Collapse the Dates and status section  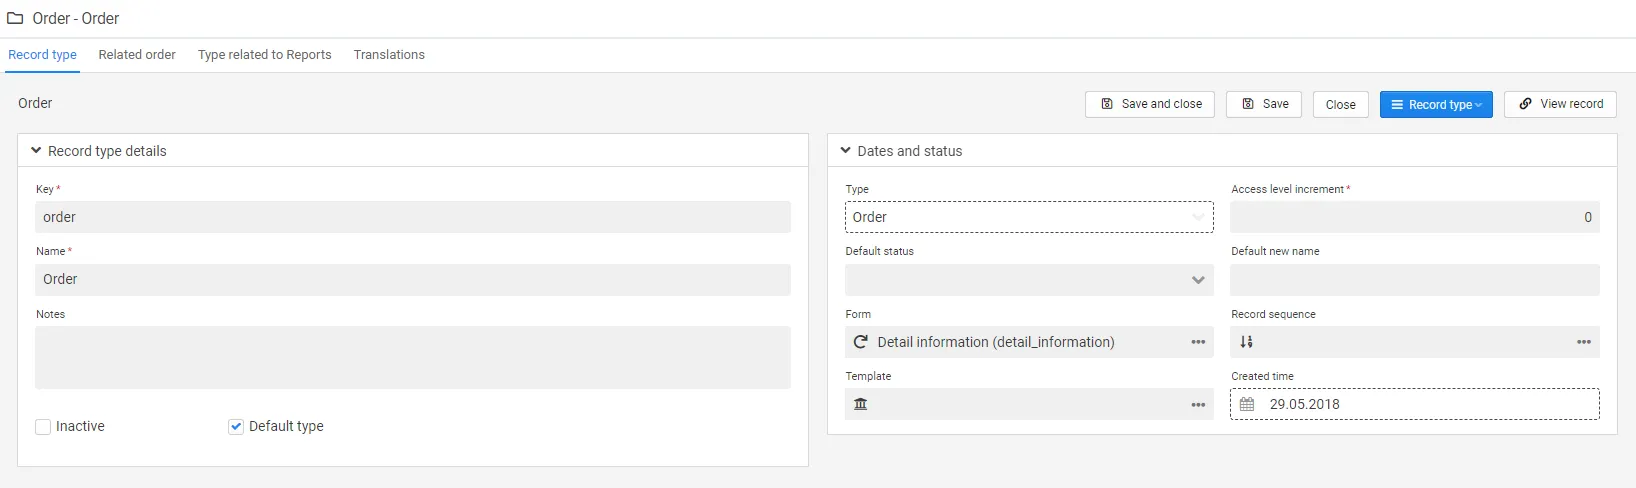tap(845, 151)
